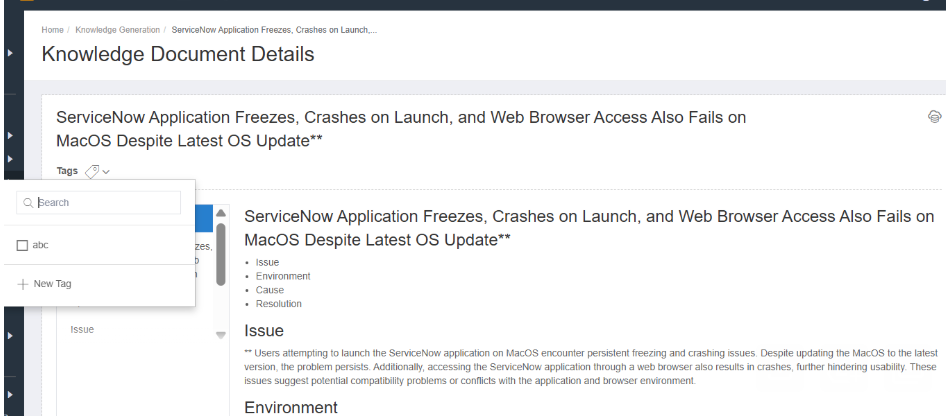946x420 pixels.
Task: Click the outline panel scrollbar thumb
Action: (x=221, y=254)
